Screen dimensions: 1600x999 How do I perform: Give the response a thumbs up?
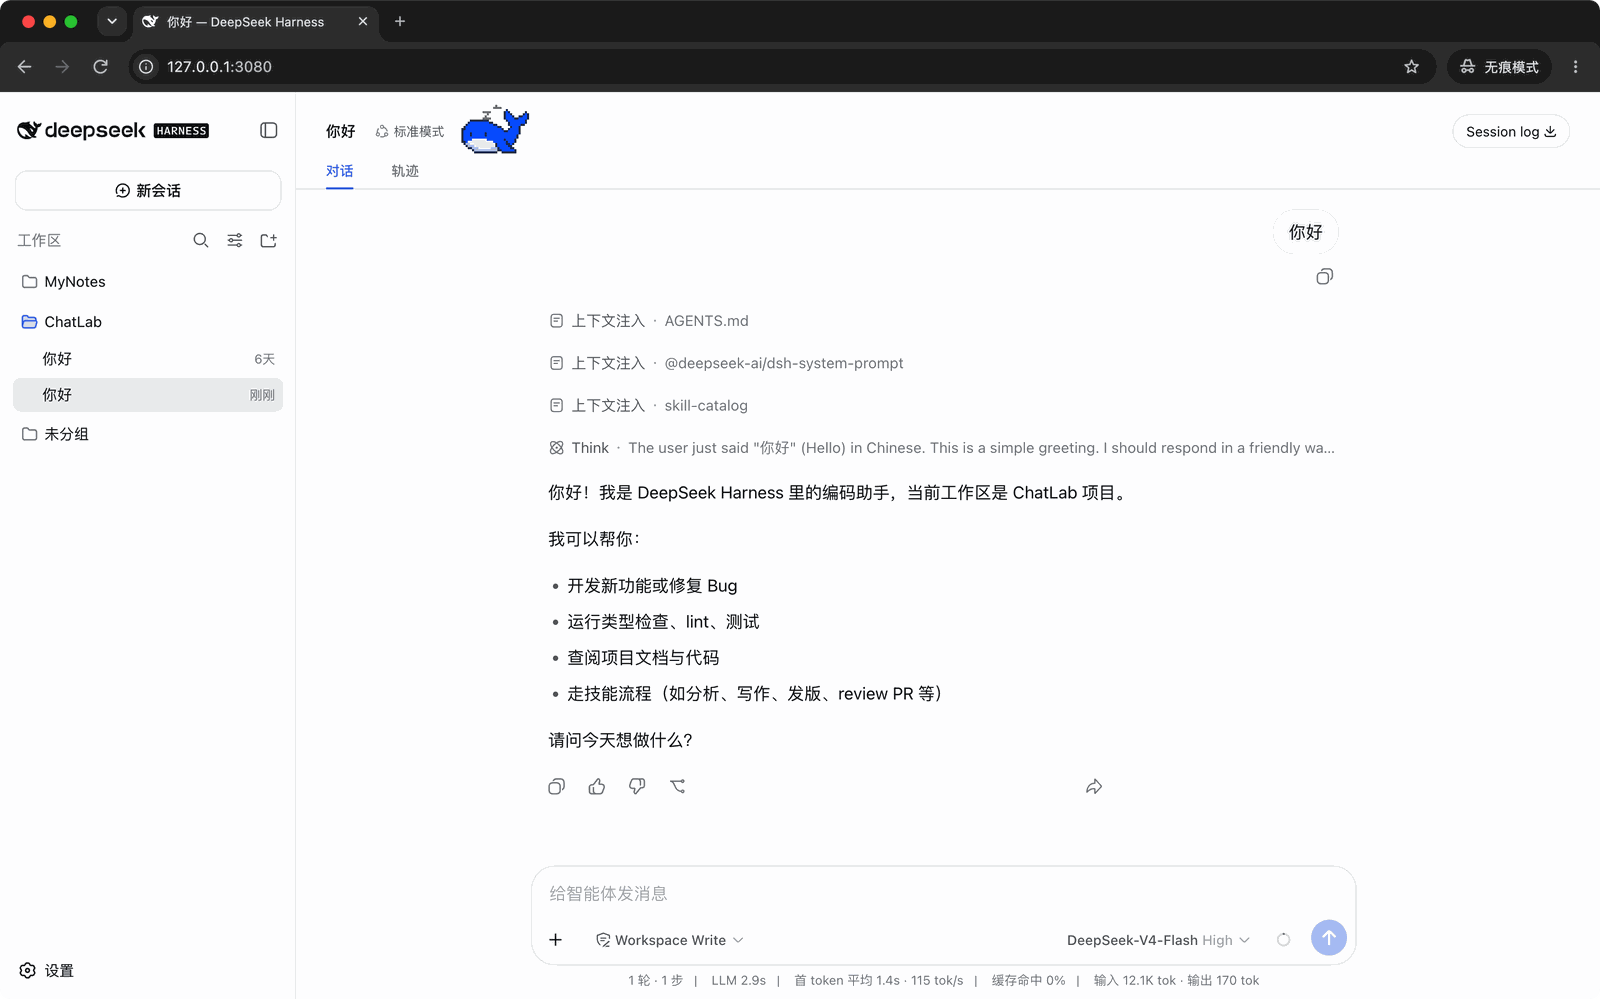tap(597, 787)
